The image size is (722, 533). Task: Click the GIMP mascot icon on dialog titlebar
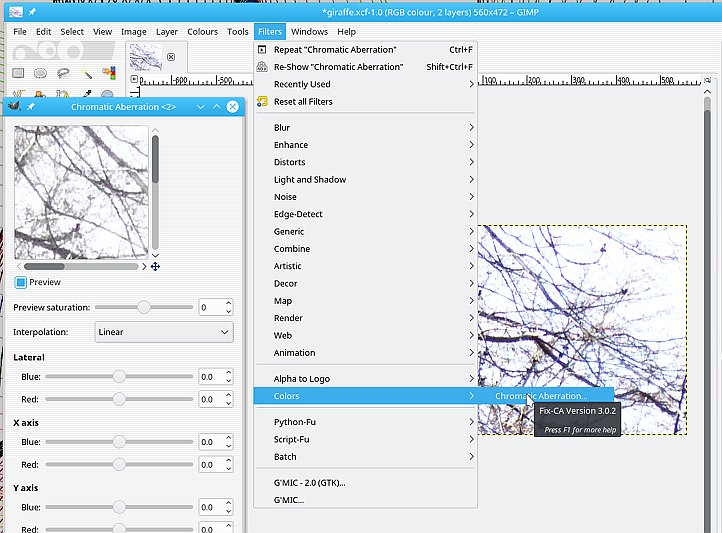point(14,106)
